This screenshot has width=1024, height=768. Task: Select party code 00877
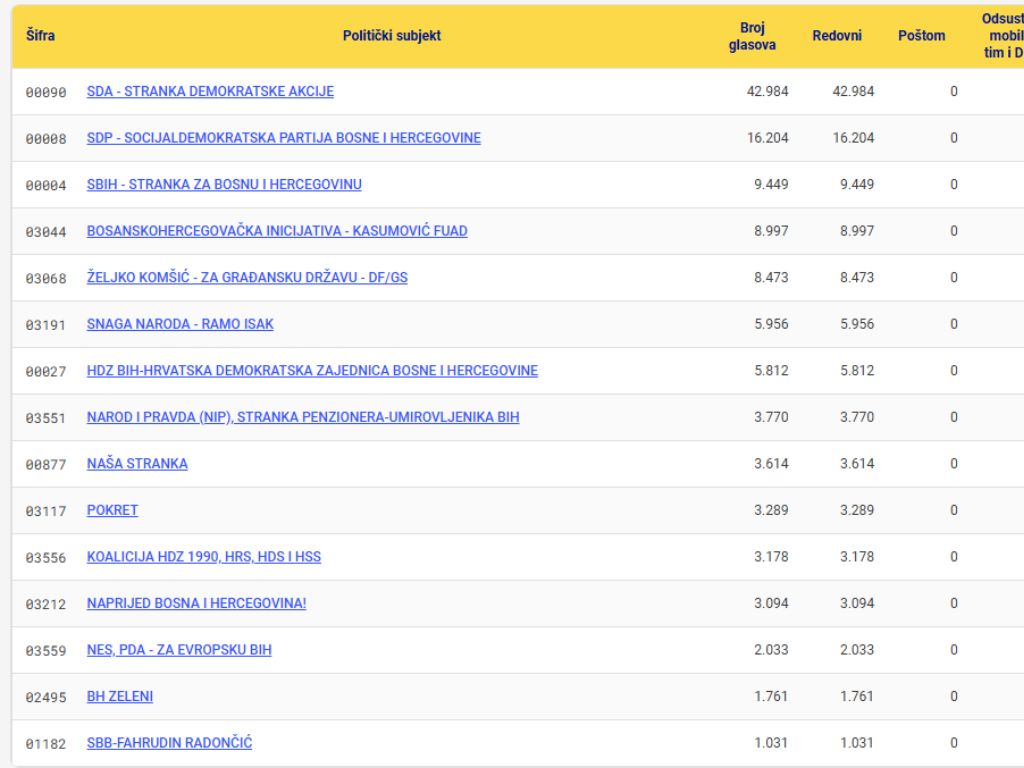[x=46, y=464]
